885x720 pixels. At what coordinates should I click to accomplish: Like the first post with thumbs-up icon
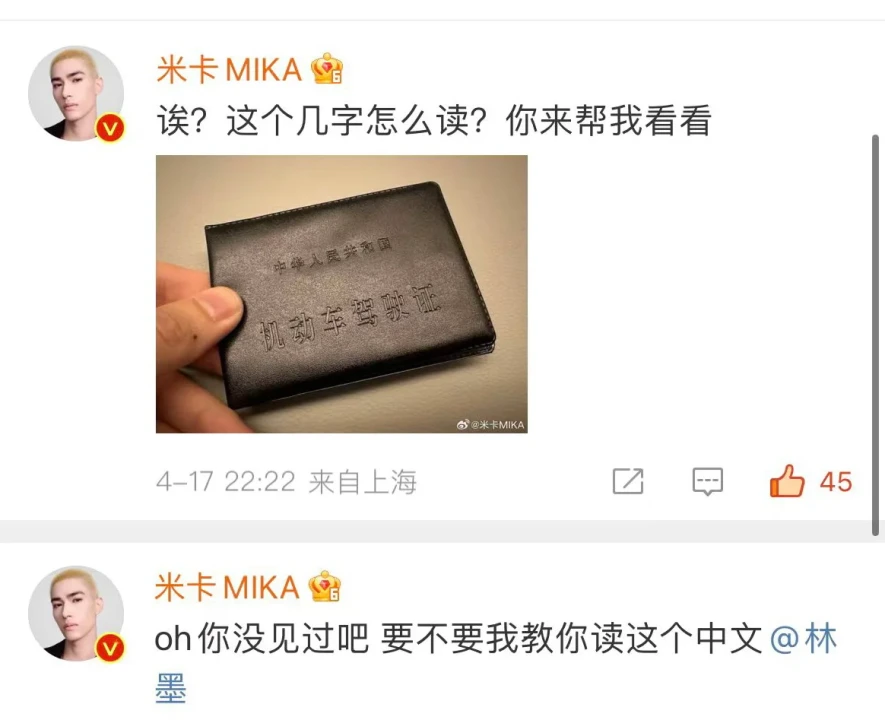click(787, 481)
